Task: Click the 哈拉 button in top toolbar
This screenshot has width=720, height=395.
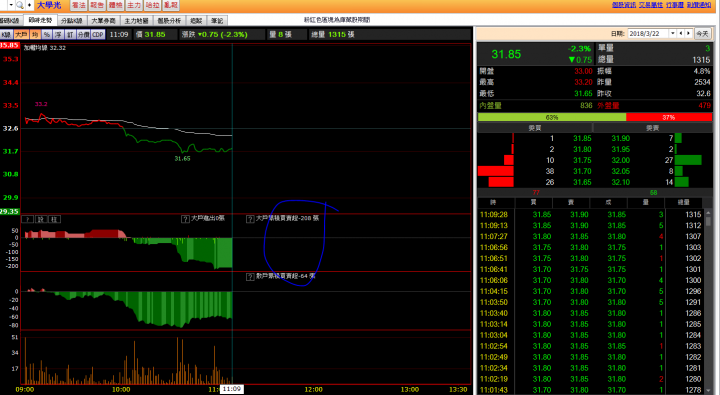Action: tap(152, 5)
